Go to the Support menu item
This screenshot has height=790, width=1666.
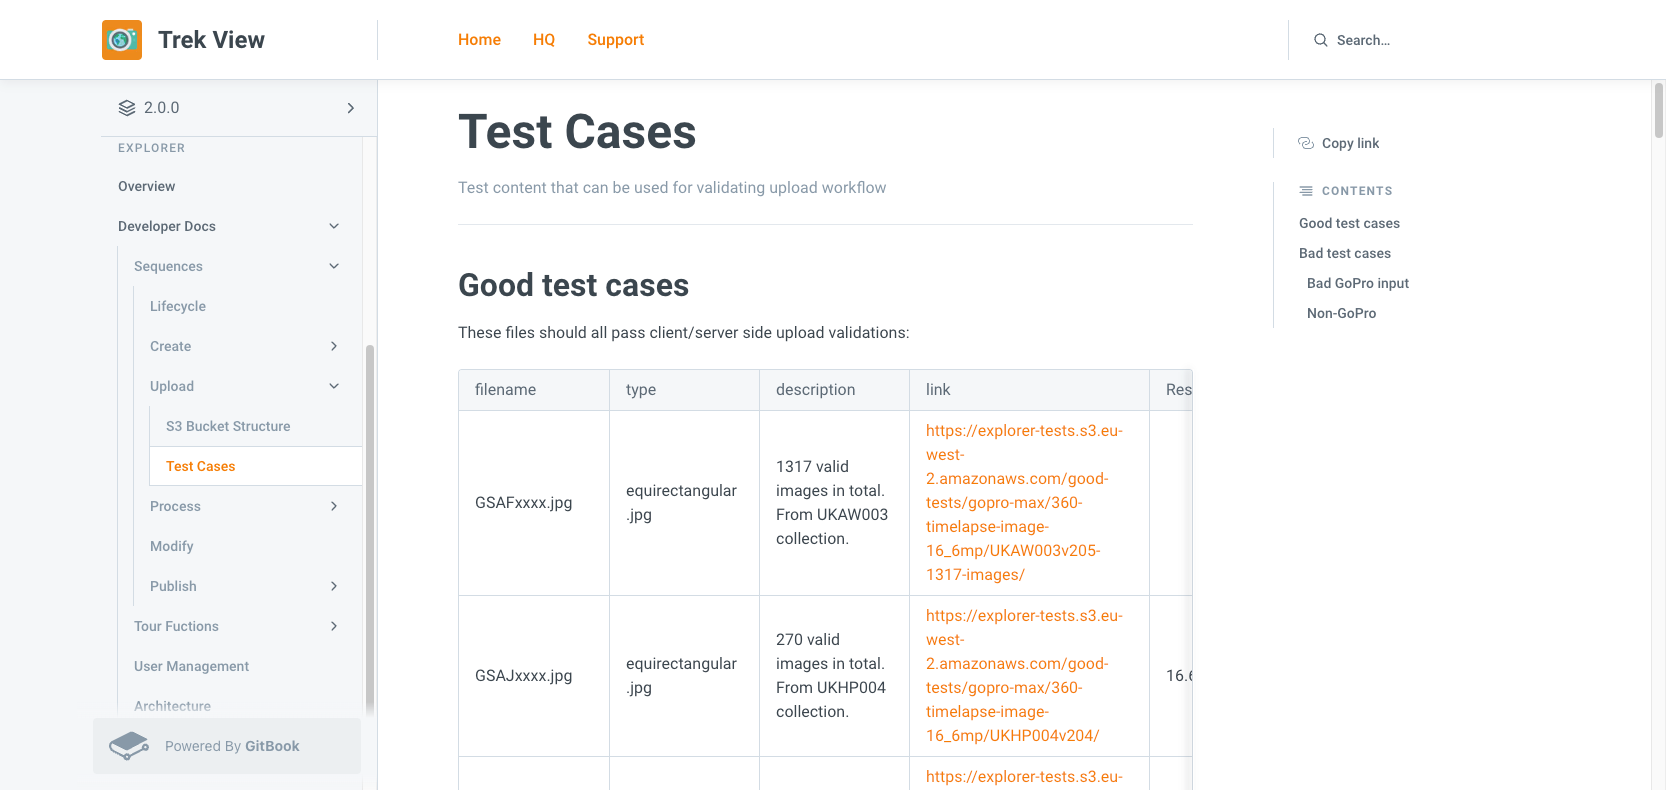pyautogui.click(x=615, y=40)
